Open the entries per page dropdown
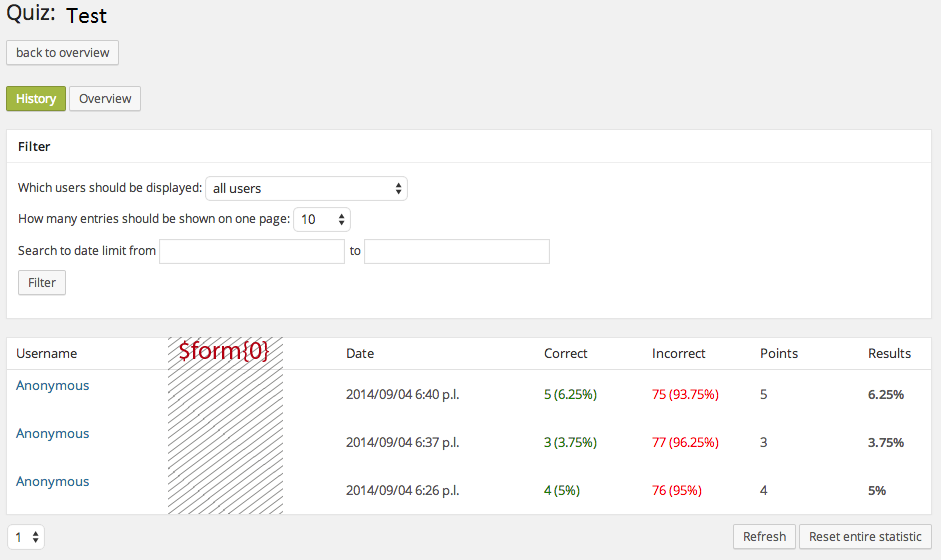The width and height of the screenshot is (941, 560). [321, 219]
